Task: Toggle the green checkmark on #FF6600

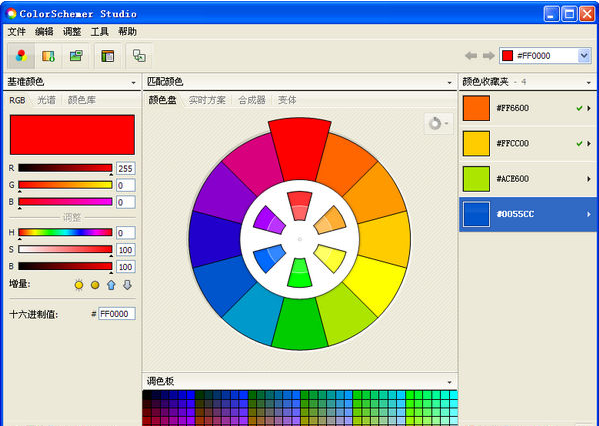Action: click(x=580, y=109)
